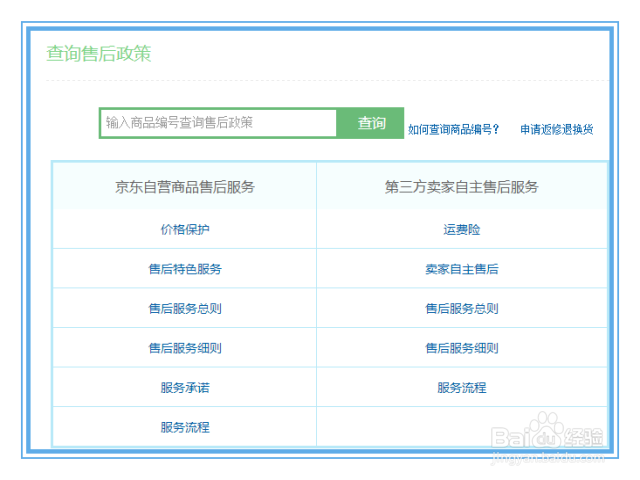Open 售后服务细则 under 第三方卖家自主售后服务
Image resolution: width=640 pixels, height=480 pixels.
pos(462,348)
